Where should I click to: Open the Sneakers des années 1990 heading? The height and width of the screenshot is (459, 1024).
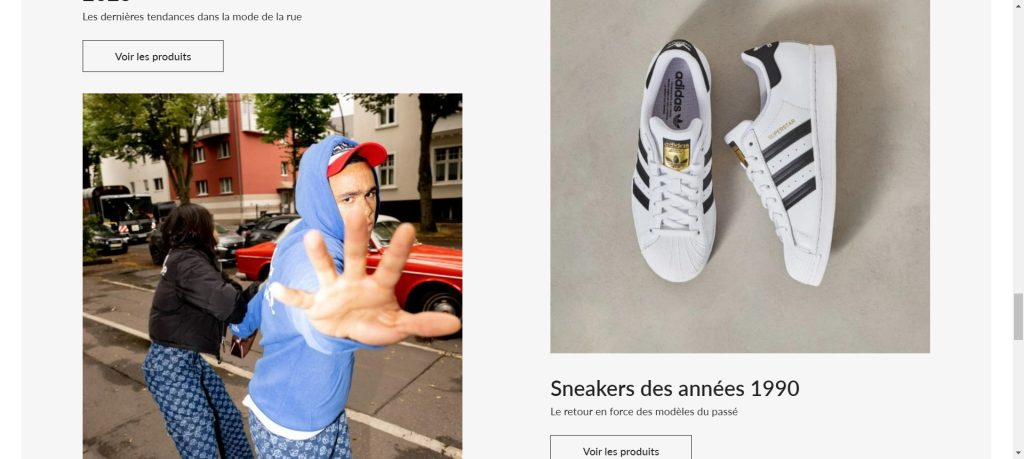click(x=675, y=388)
